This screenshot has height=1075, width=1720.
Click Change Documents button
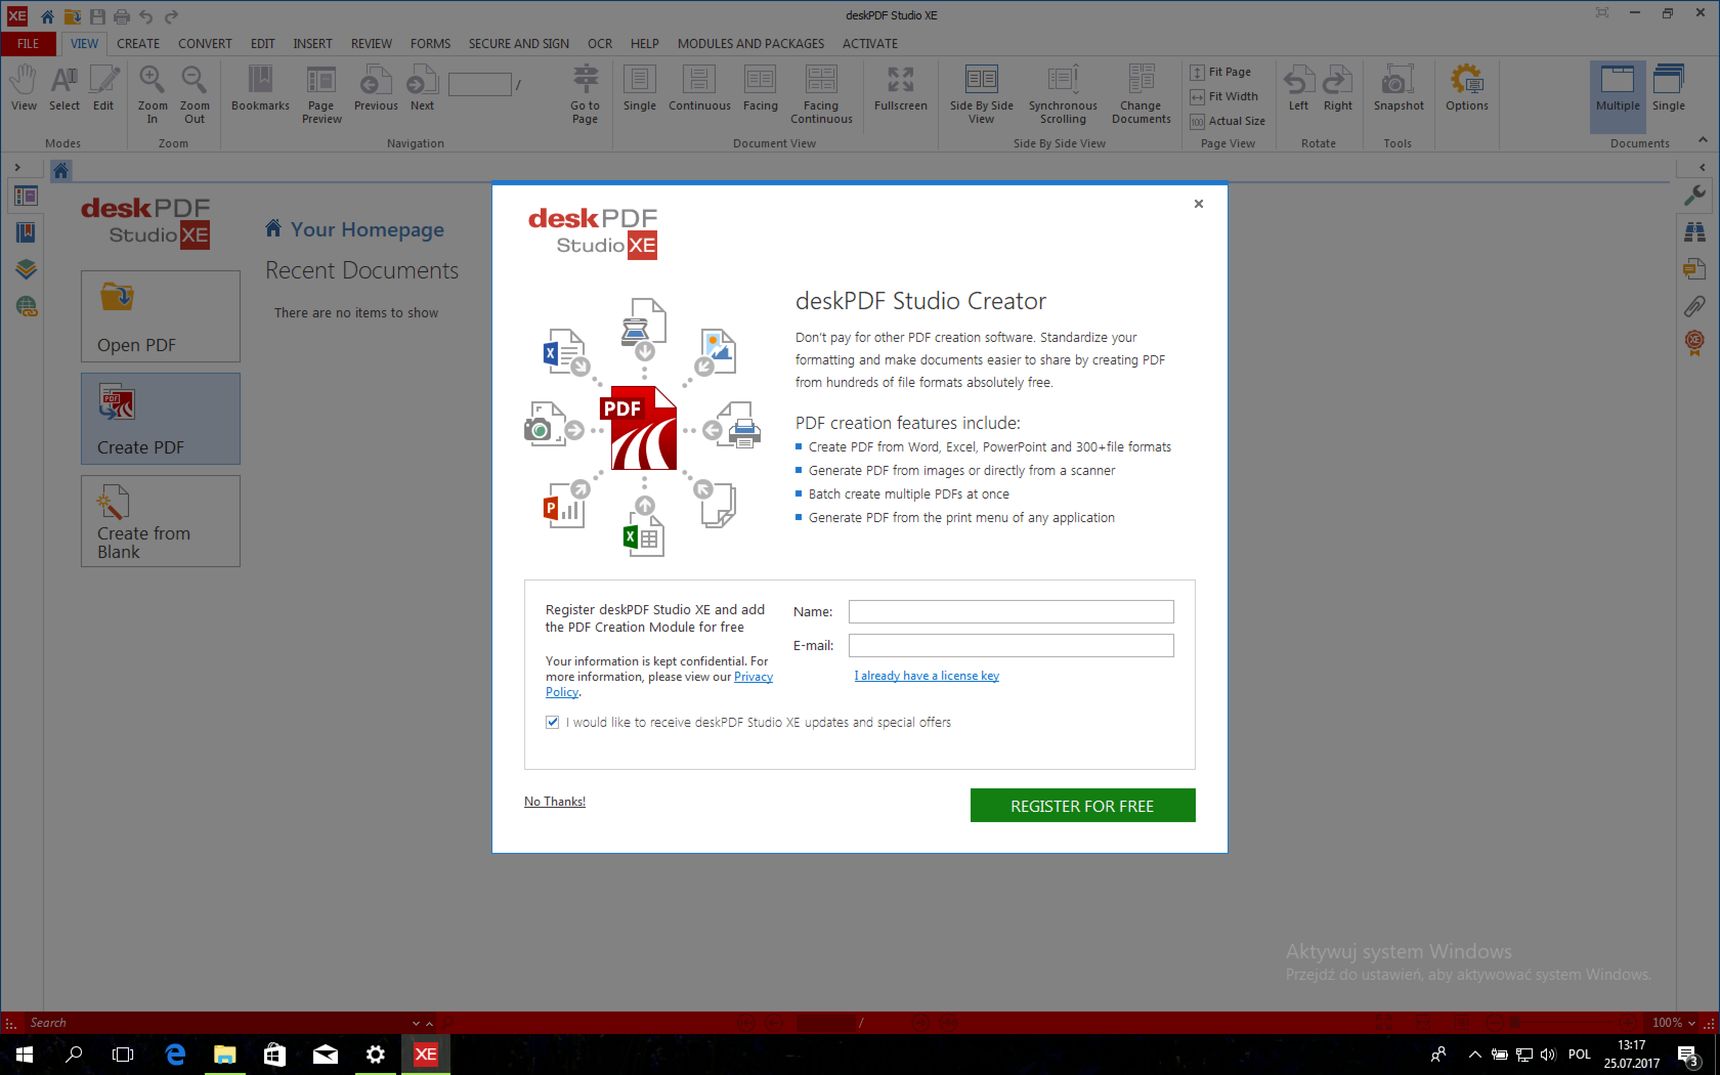1141,94
